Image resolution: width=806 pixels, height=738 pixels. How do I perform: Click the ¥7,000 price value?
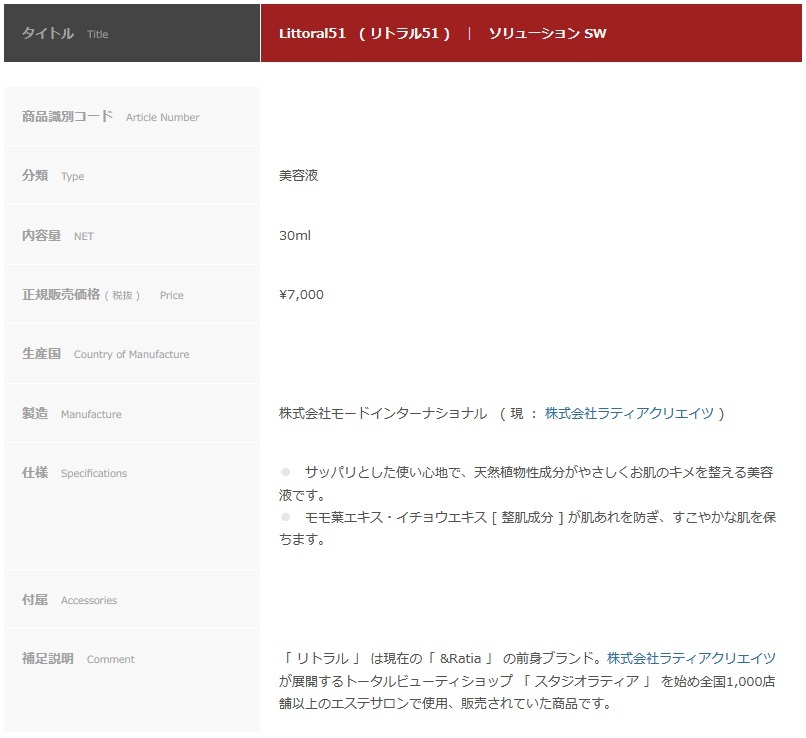click(300, 294)
